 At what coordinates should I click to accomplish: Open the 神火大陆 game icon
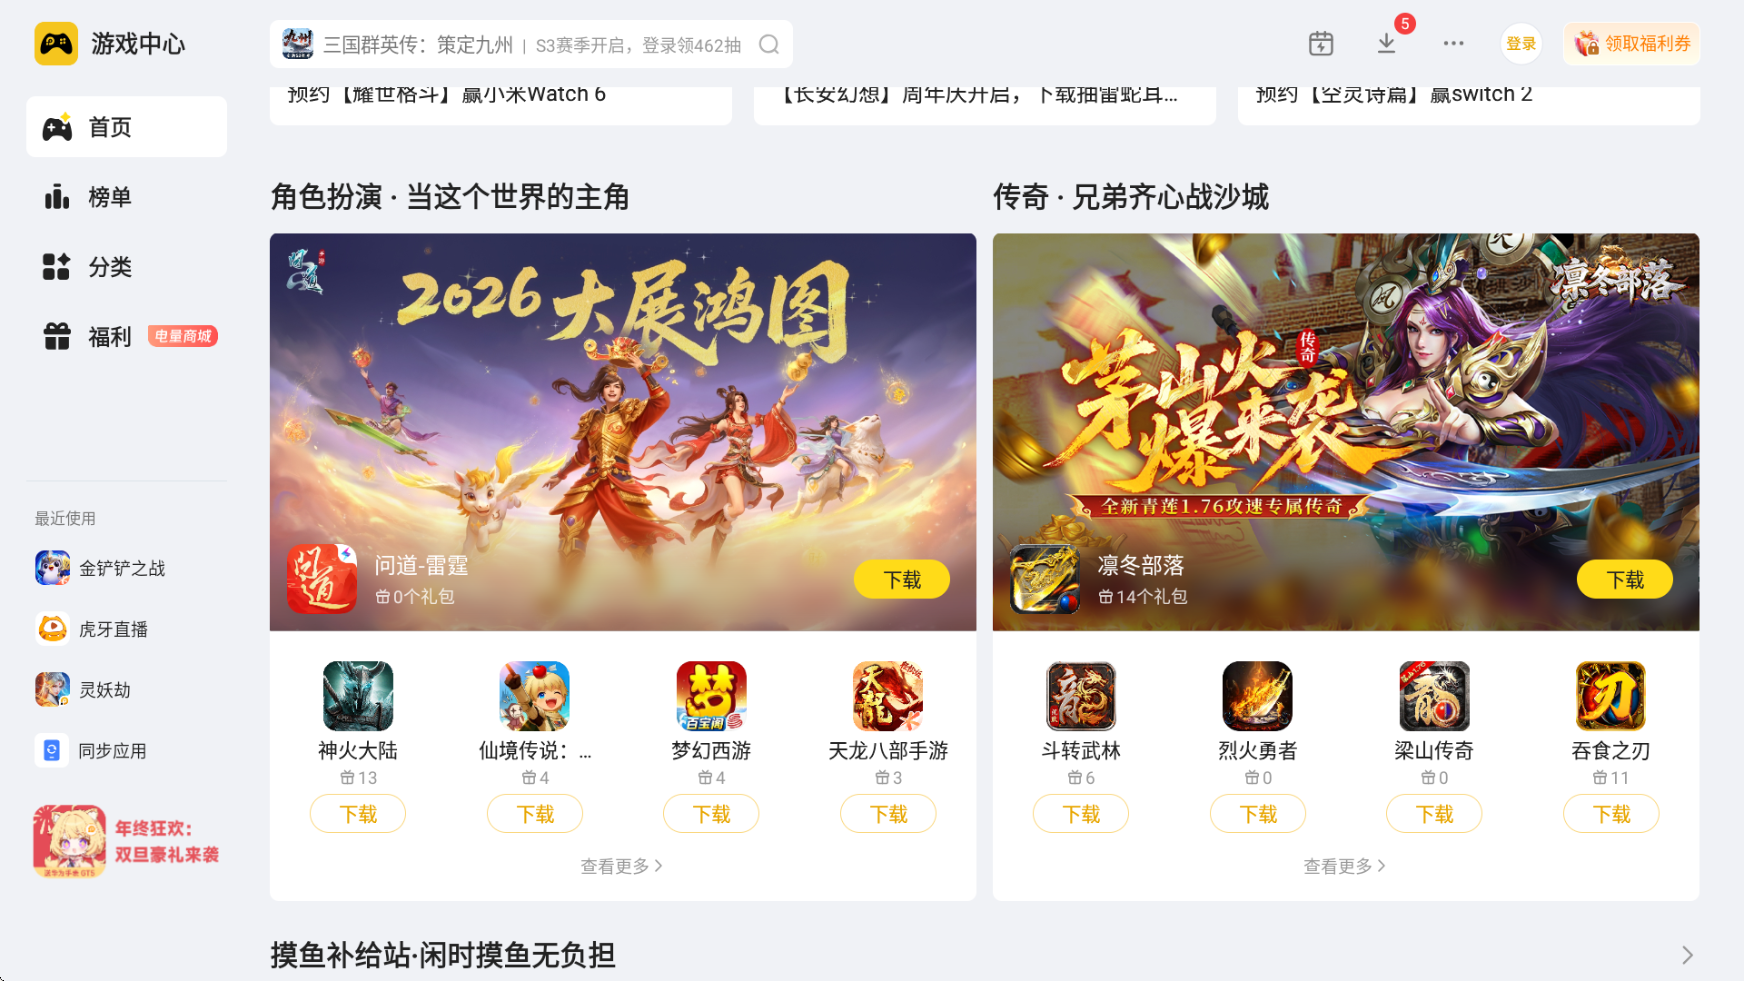point(358,696)
